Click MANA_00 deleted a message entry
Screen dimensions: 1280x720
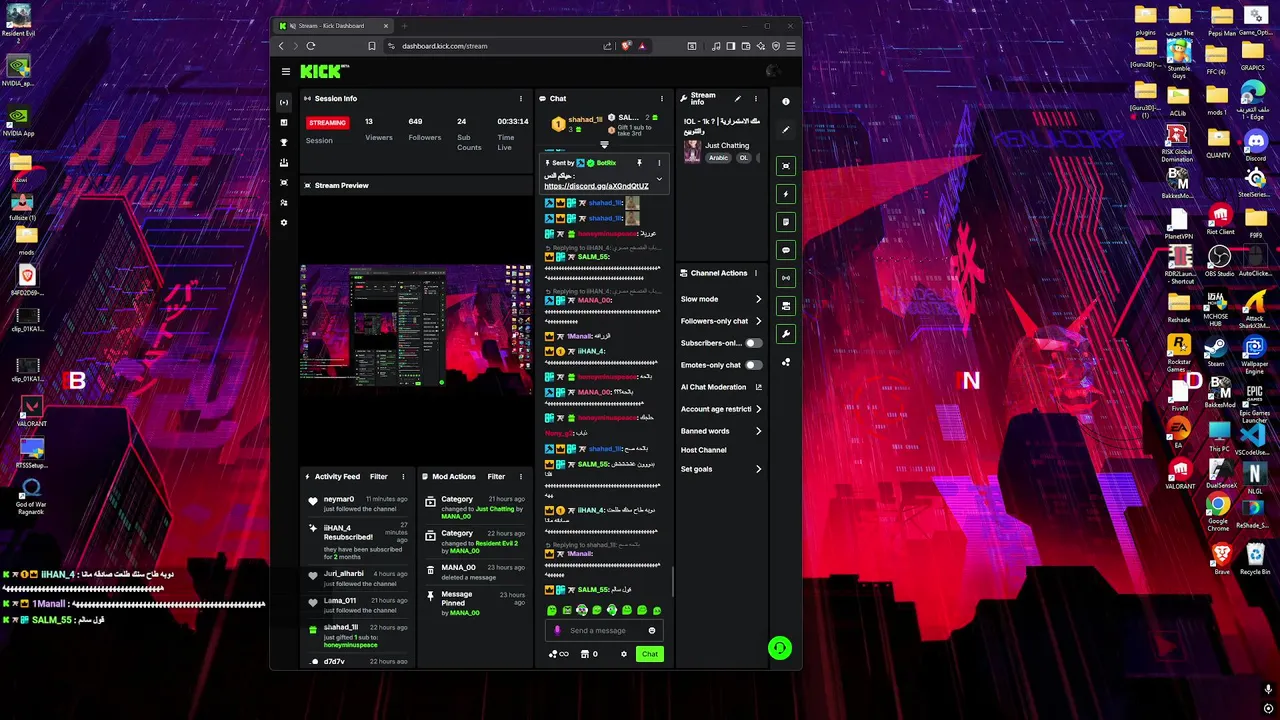475,572
